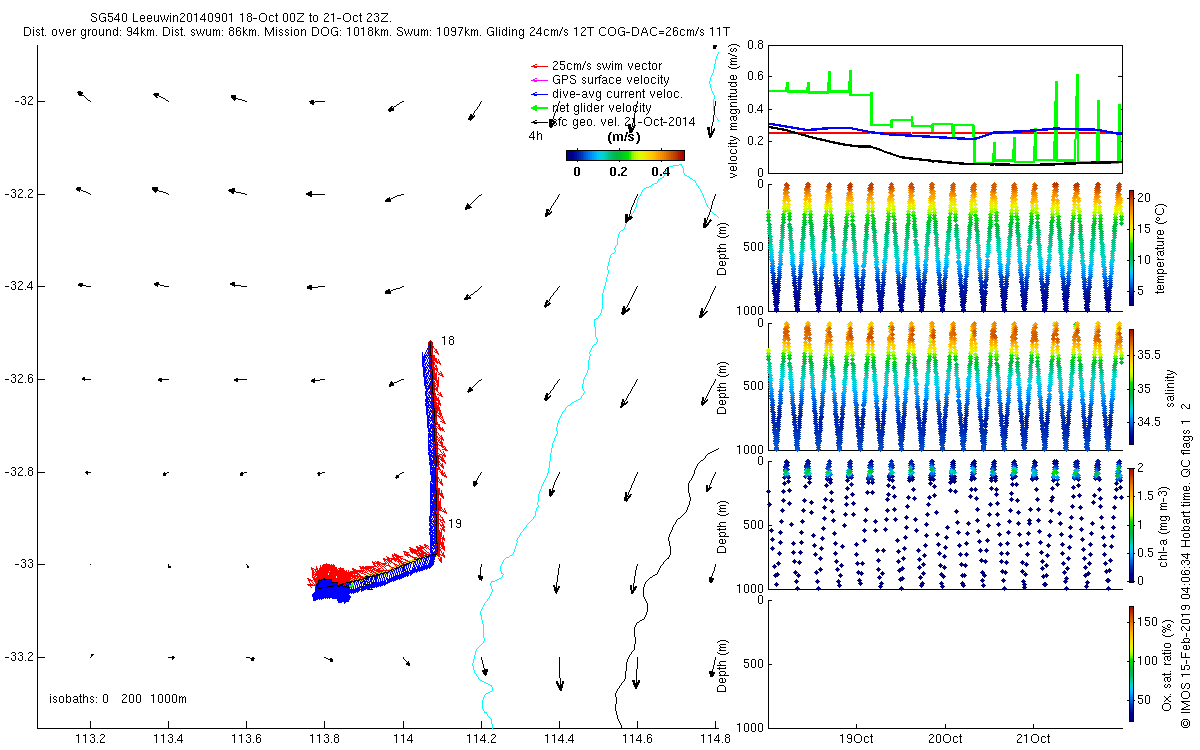Click the '34.5' tick on salinity colorbar

(1150, 422)
